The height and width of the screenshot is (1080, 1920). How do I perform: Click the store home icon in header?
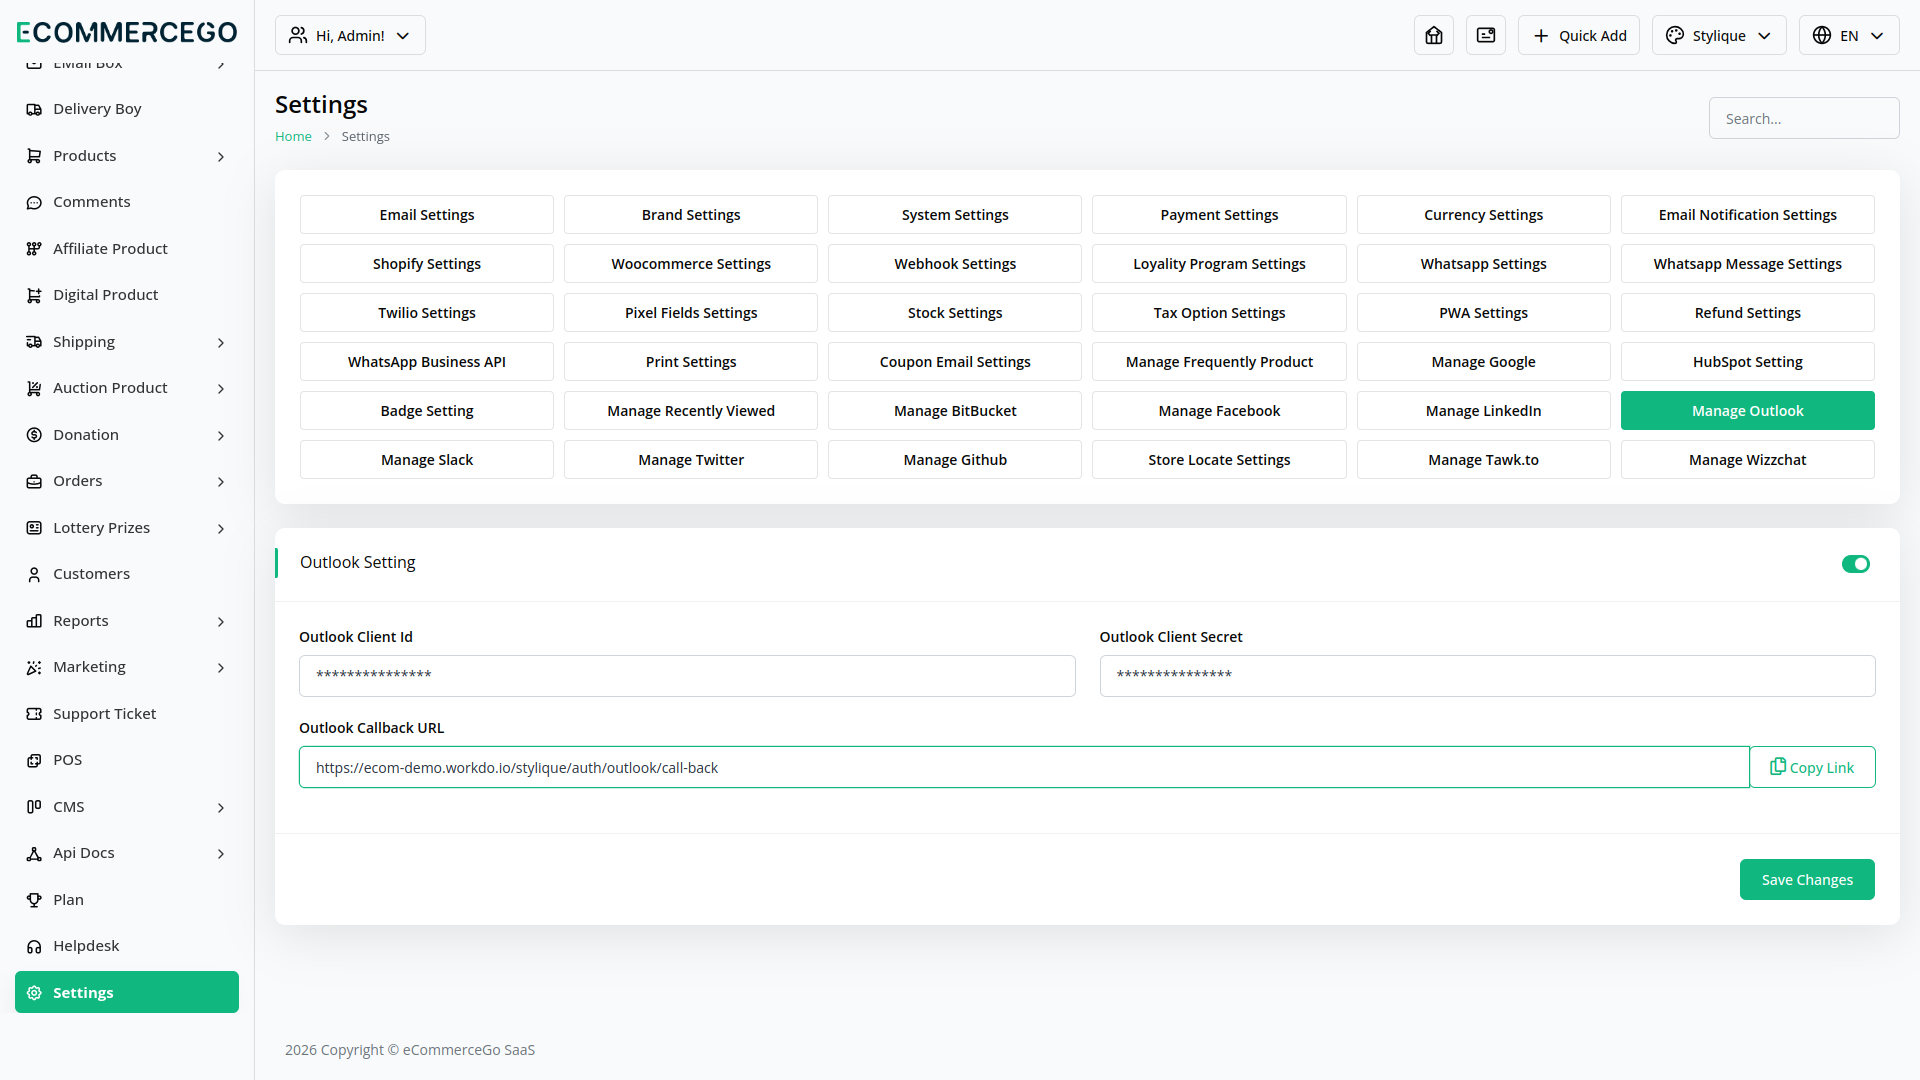[x=1434, y=35]
